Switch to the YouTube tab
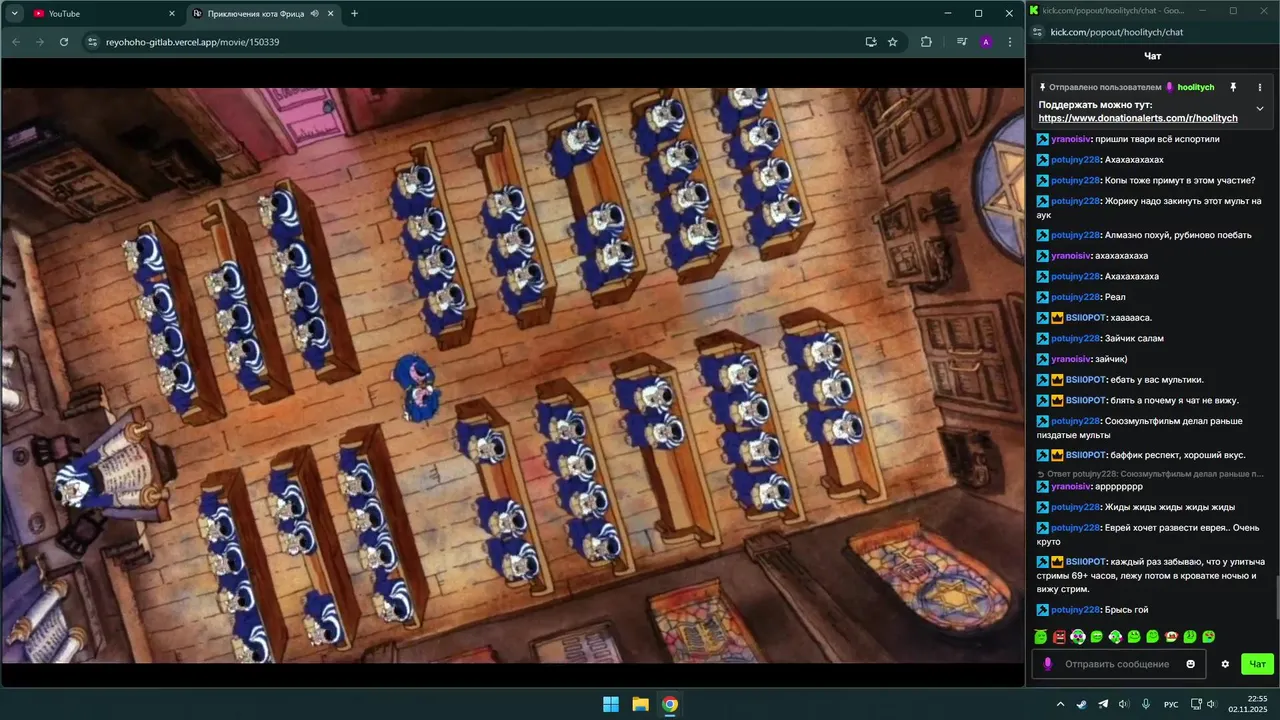 103,14
